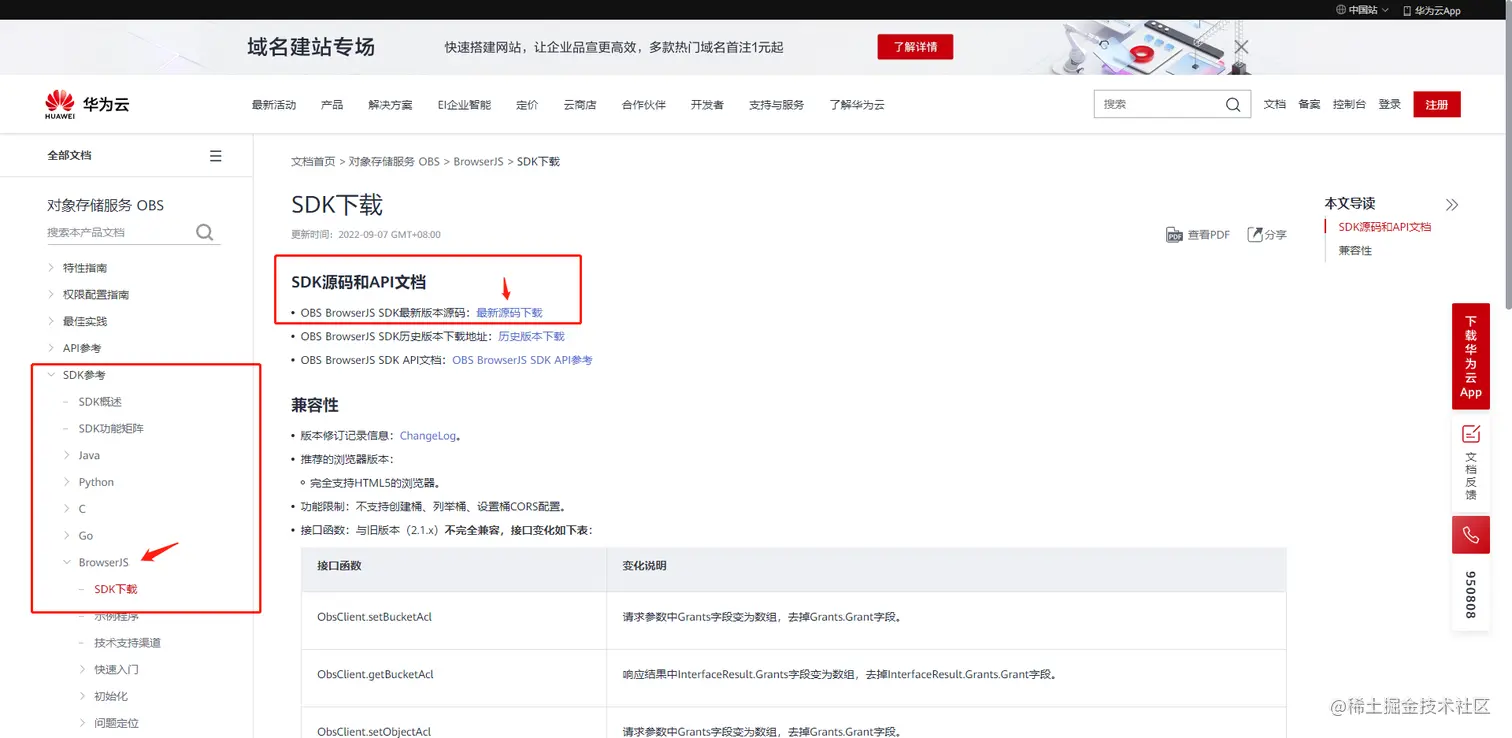Screen dimensions: 1512x738
Task: Open the 控制台 console link
Action: [1349, 104]
